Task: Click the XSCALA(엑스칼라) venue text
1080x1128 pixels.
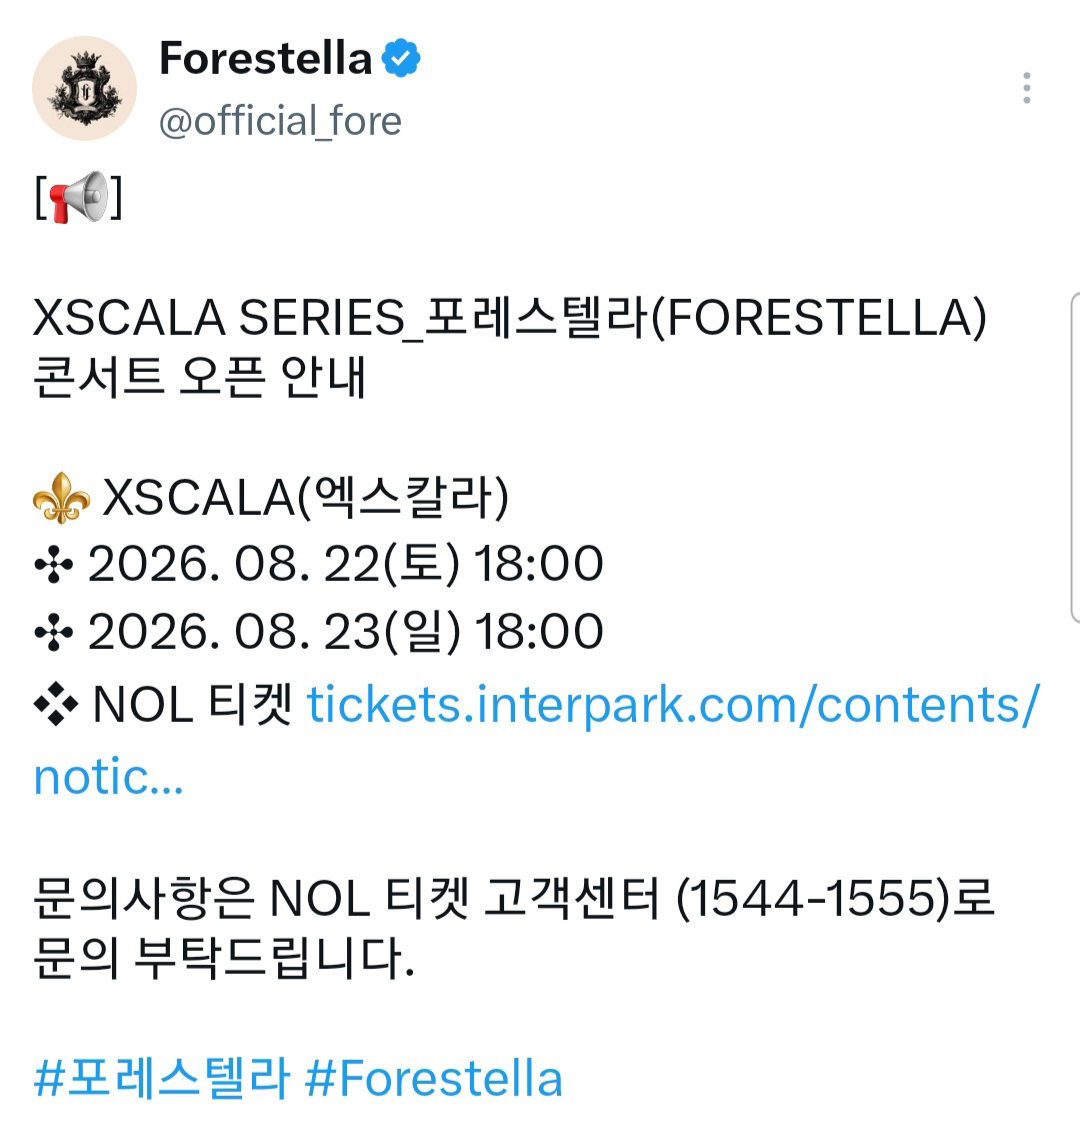Action: (306, 497)
